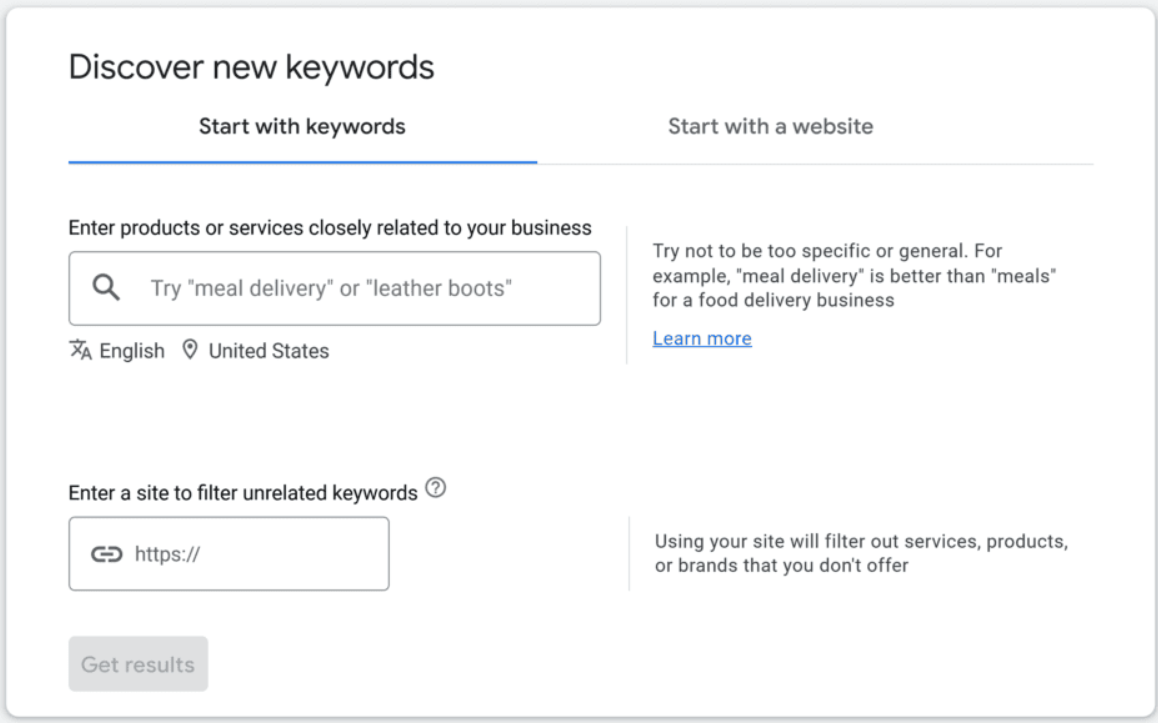
Task: Click the 'Try not to be too specific' tip
Action: [x=855, y=275]
